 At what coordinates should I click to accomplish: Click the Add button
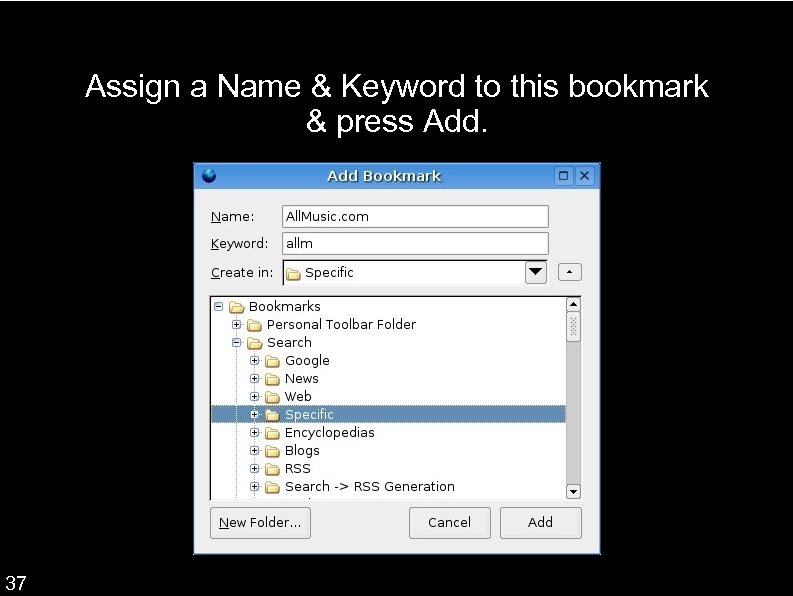point(541,523)
